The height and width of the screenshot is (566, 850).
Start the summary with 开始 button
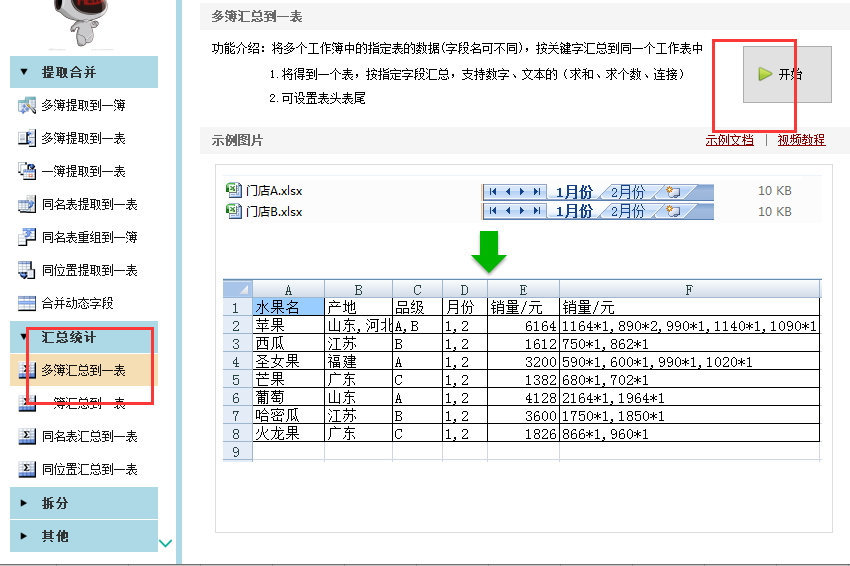point(787,74)
